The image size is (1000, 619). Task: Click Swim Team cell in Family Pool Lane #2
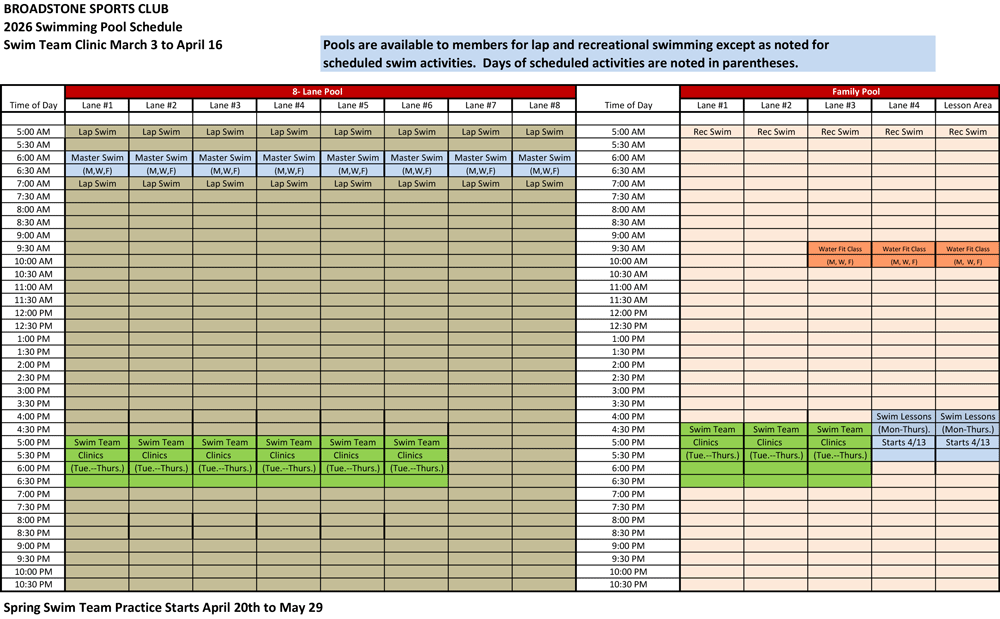coord(775,429)
